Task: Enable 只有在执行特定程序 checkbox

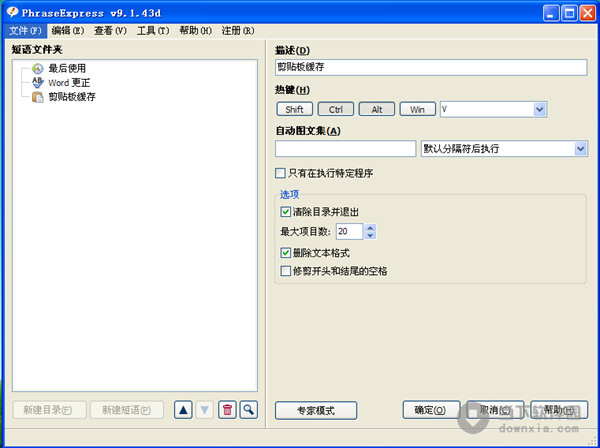Action: point(280,173)
